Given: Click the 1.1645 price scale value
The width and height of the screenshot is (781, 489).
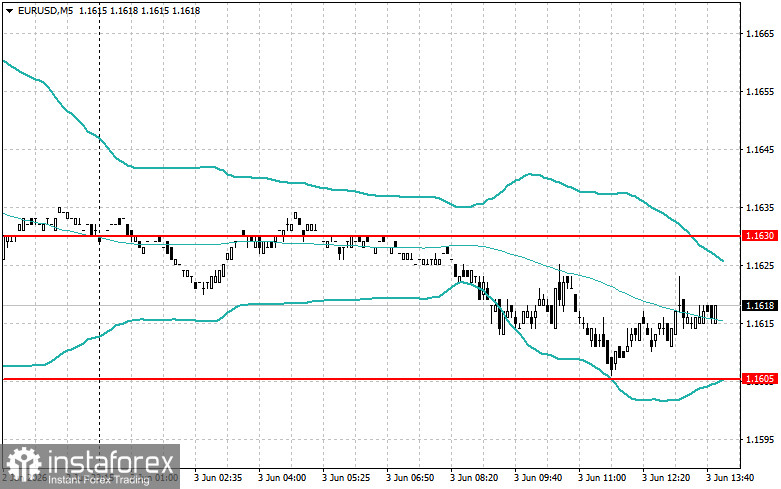Looking at the screenshot, I should click(x=760, y=149).
